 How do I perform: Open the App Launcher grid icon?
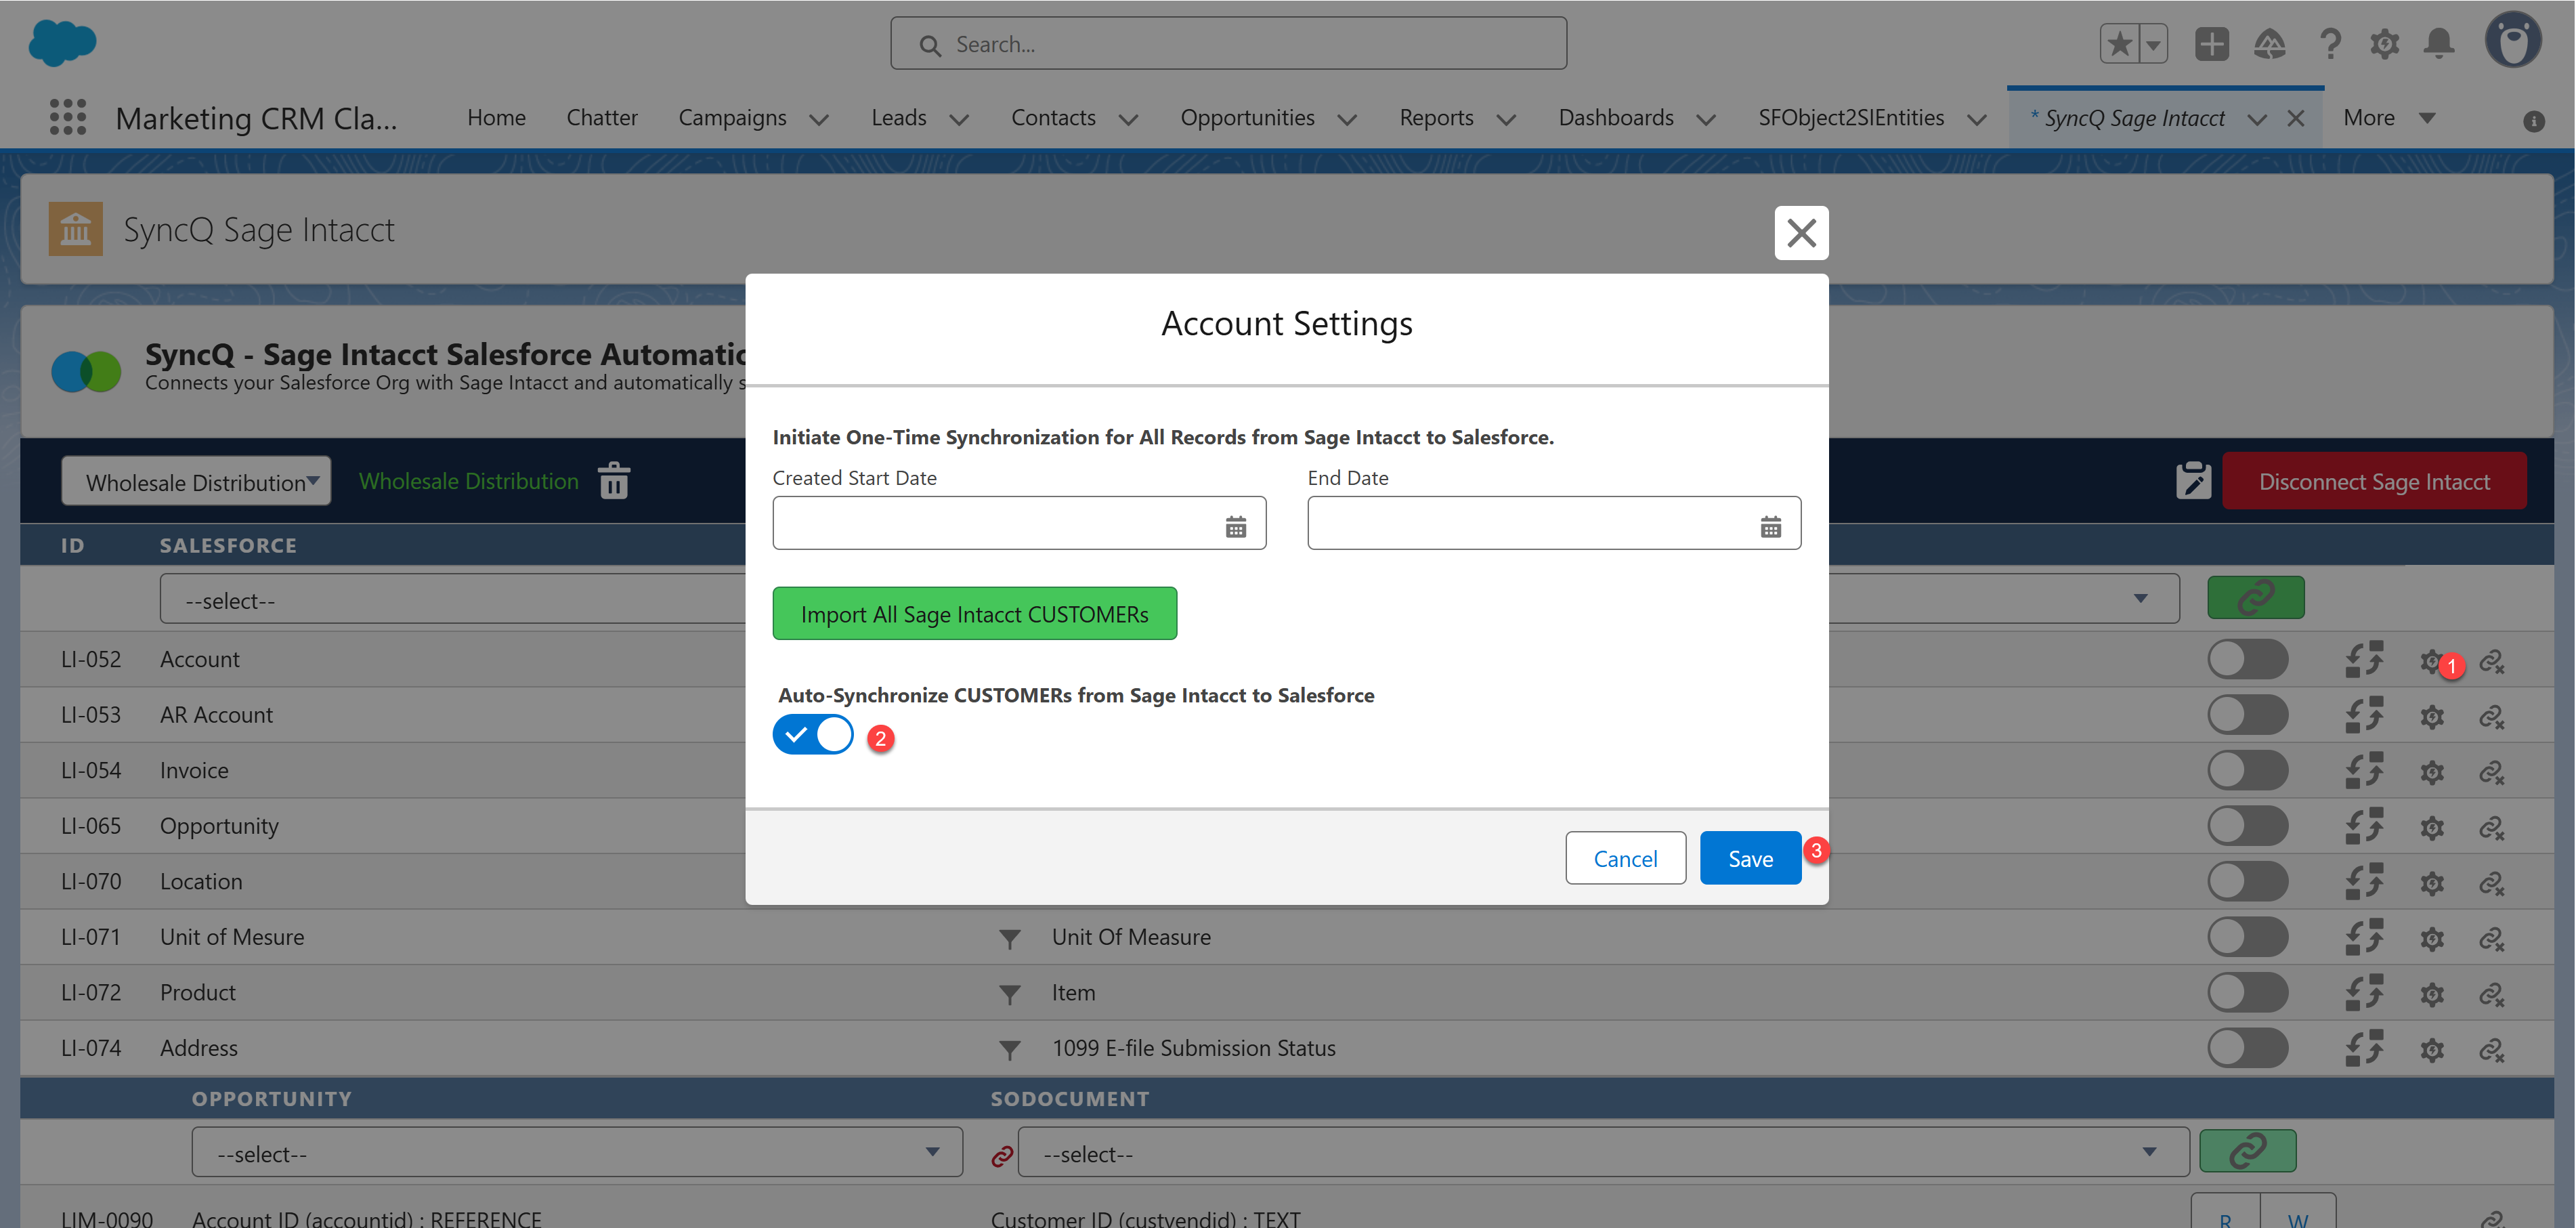click(68, 117)
